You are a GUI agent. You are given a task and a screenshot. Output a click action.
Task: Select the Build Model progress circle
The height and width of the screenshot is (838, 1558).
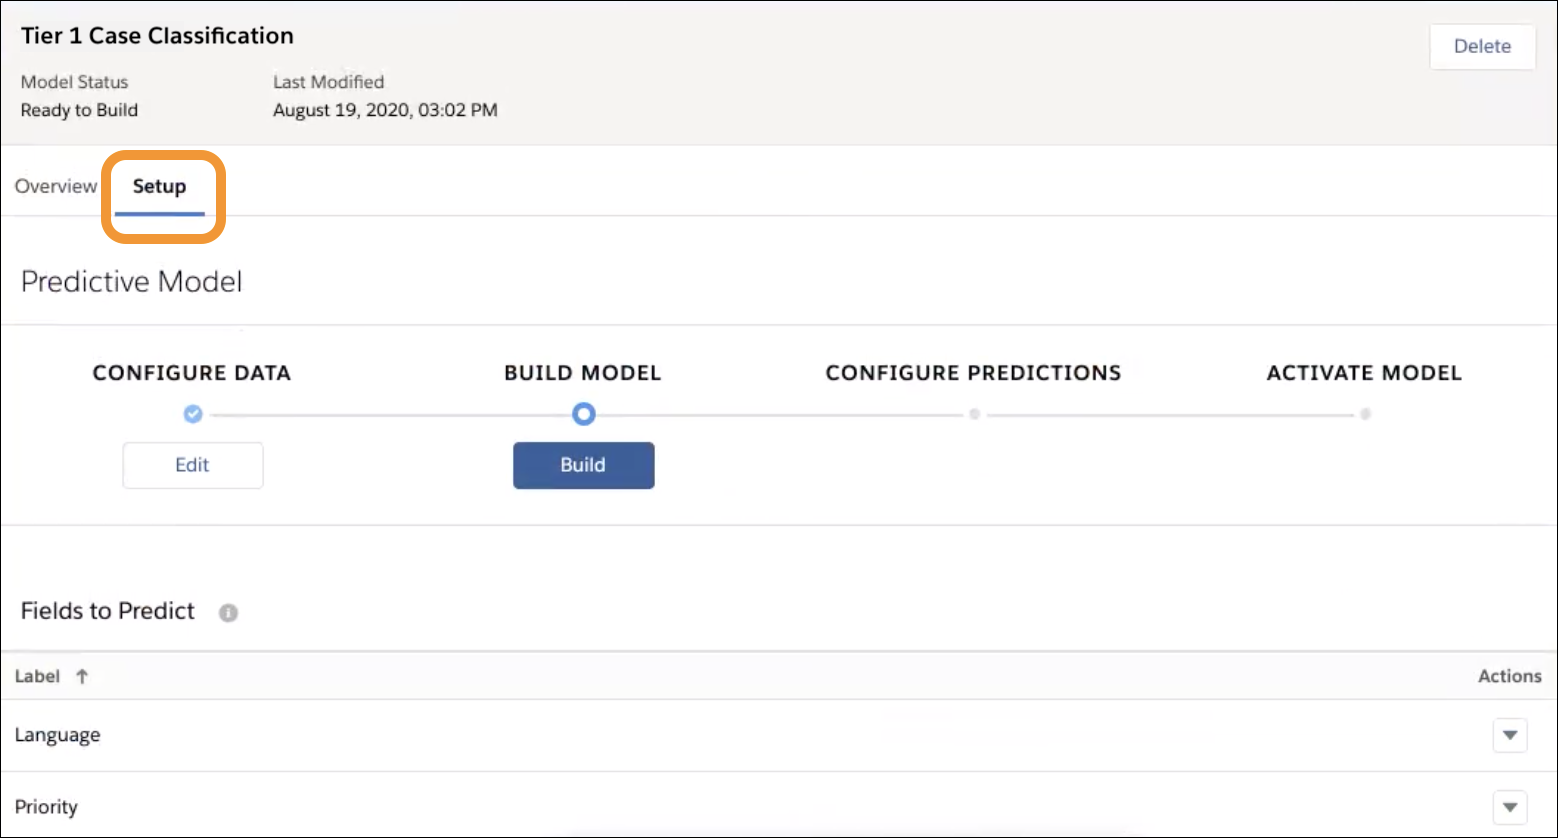583,413
